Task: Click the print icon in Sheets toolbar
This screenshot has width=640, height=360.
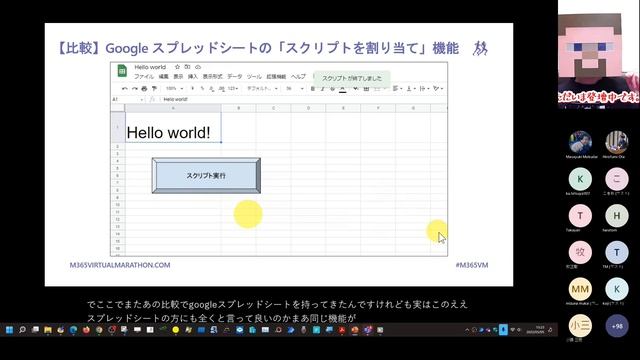Action: click(144, 89)
